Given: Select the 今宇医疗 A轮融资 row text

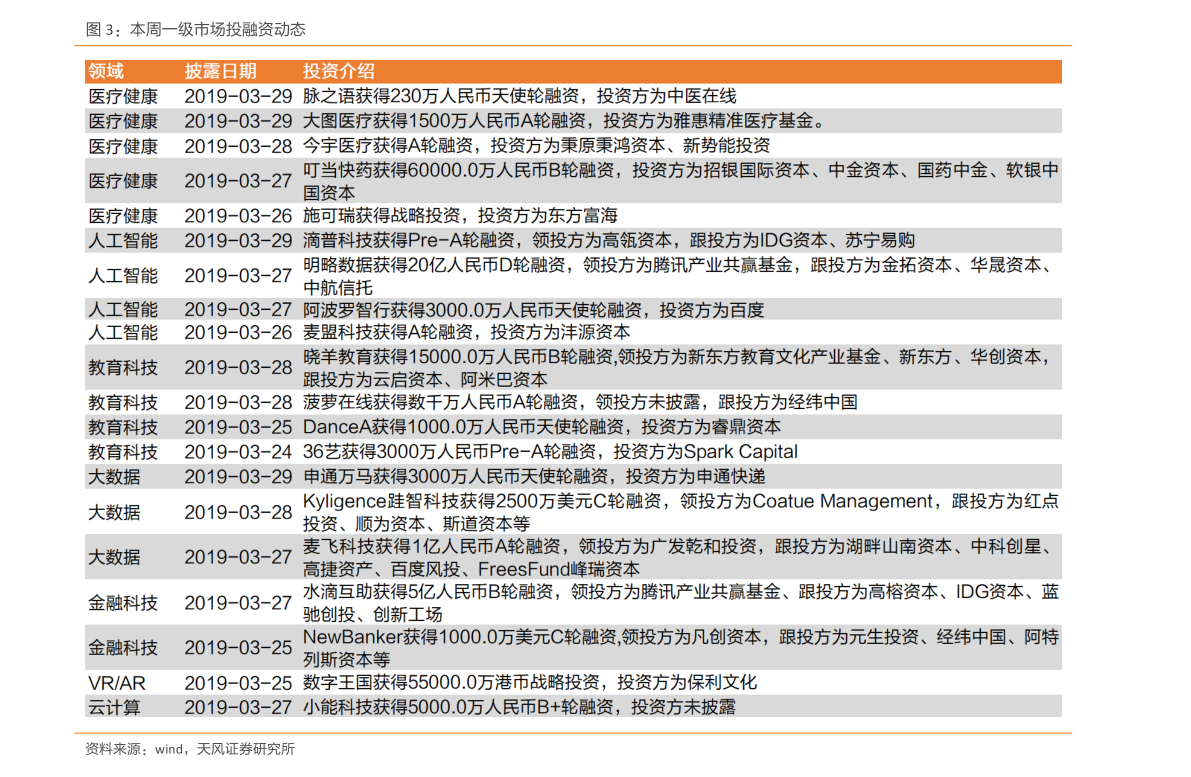Looking at the screenshot, I should (x=536, y=145).
